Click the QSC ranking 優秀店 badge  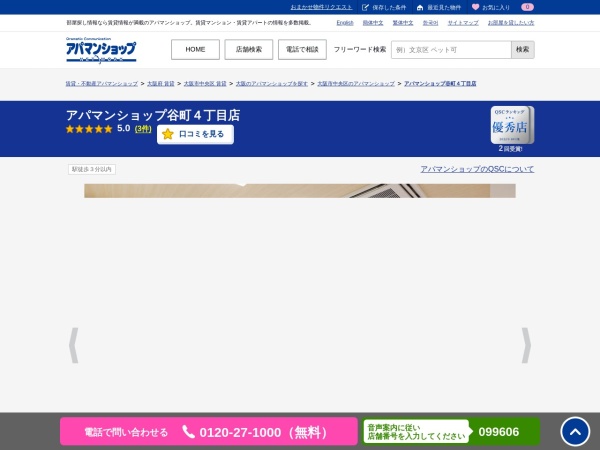[512, 125]
